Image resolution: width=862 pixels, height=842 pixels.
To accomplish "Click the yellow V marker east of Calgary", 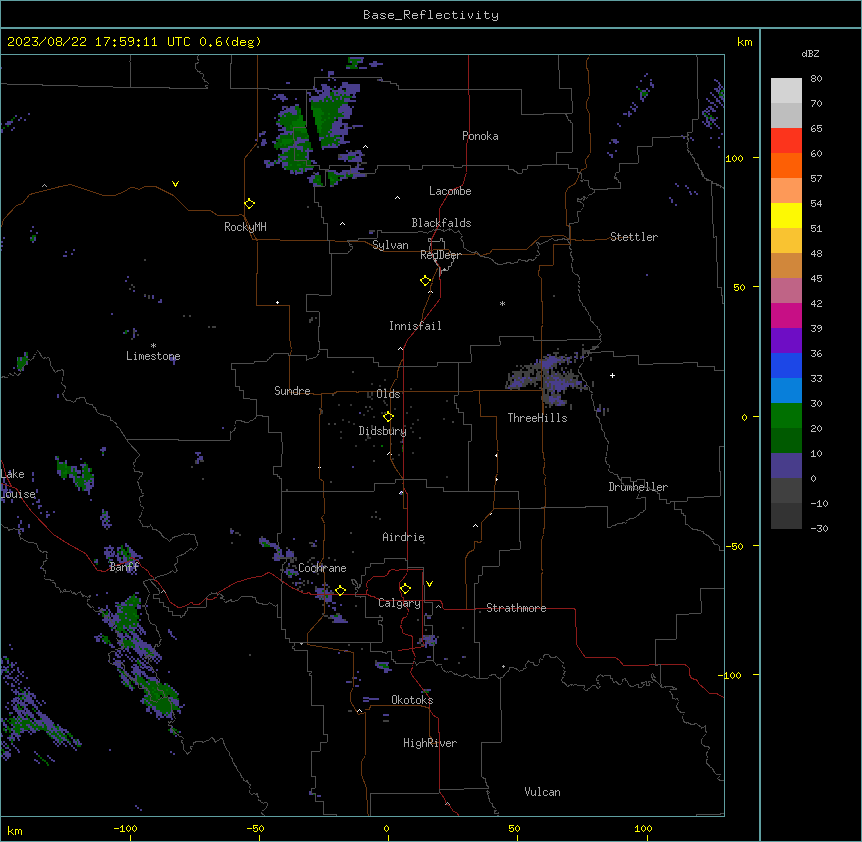I will 429,584.
